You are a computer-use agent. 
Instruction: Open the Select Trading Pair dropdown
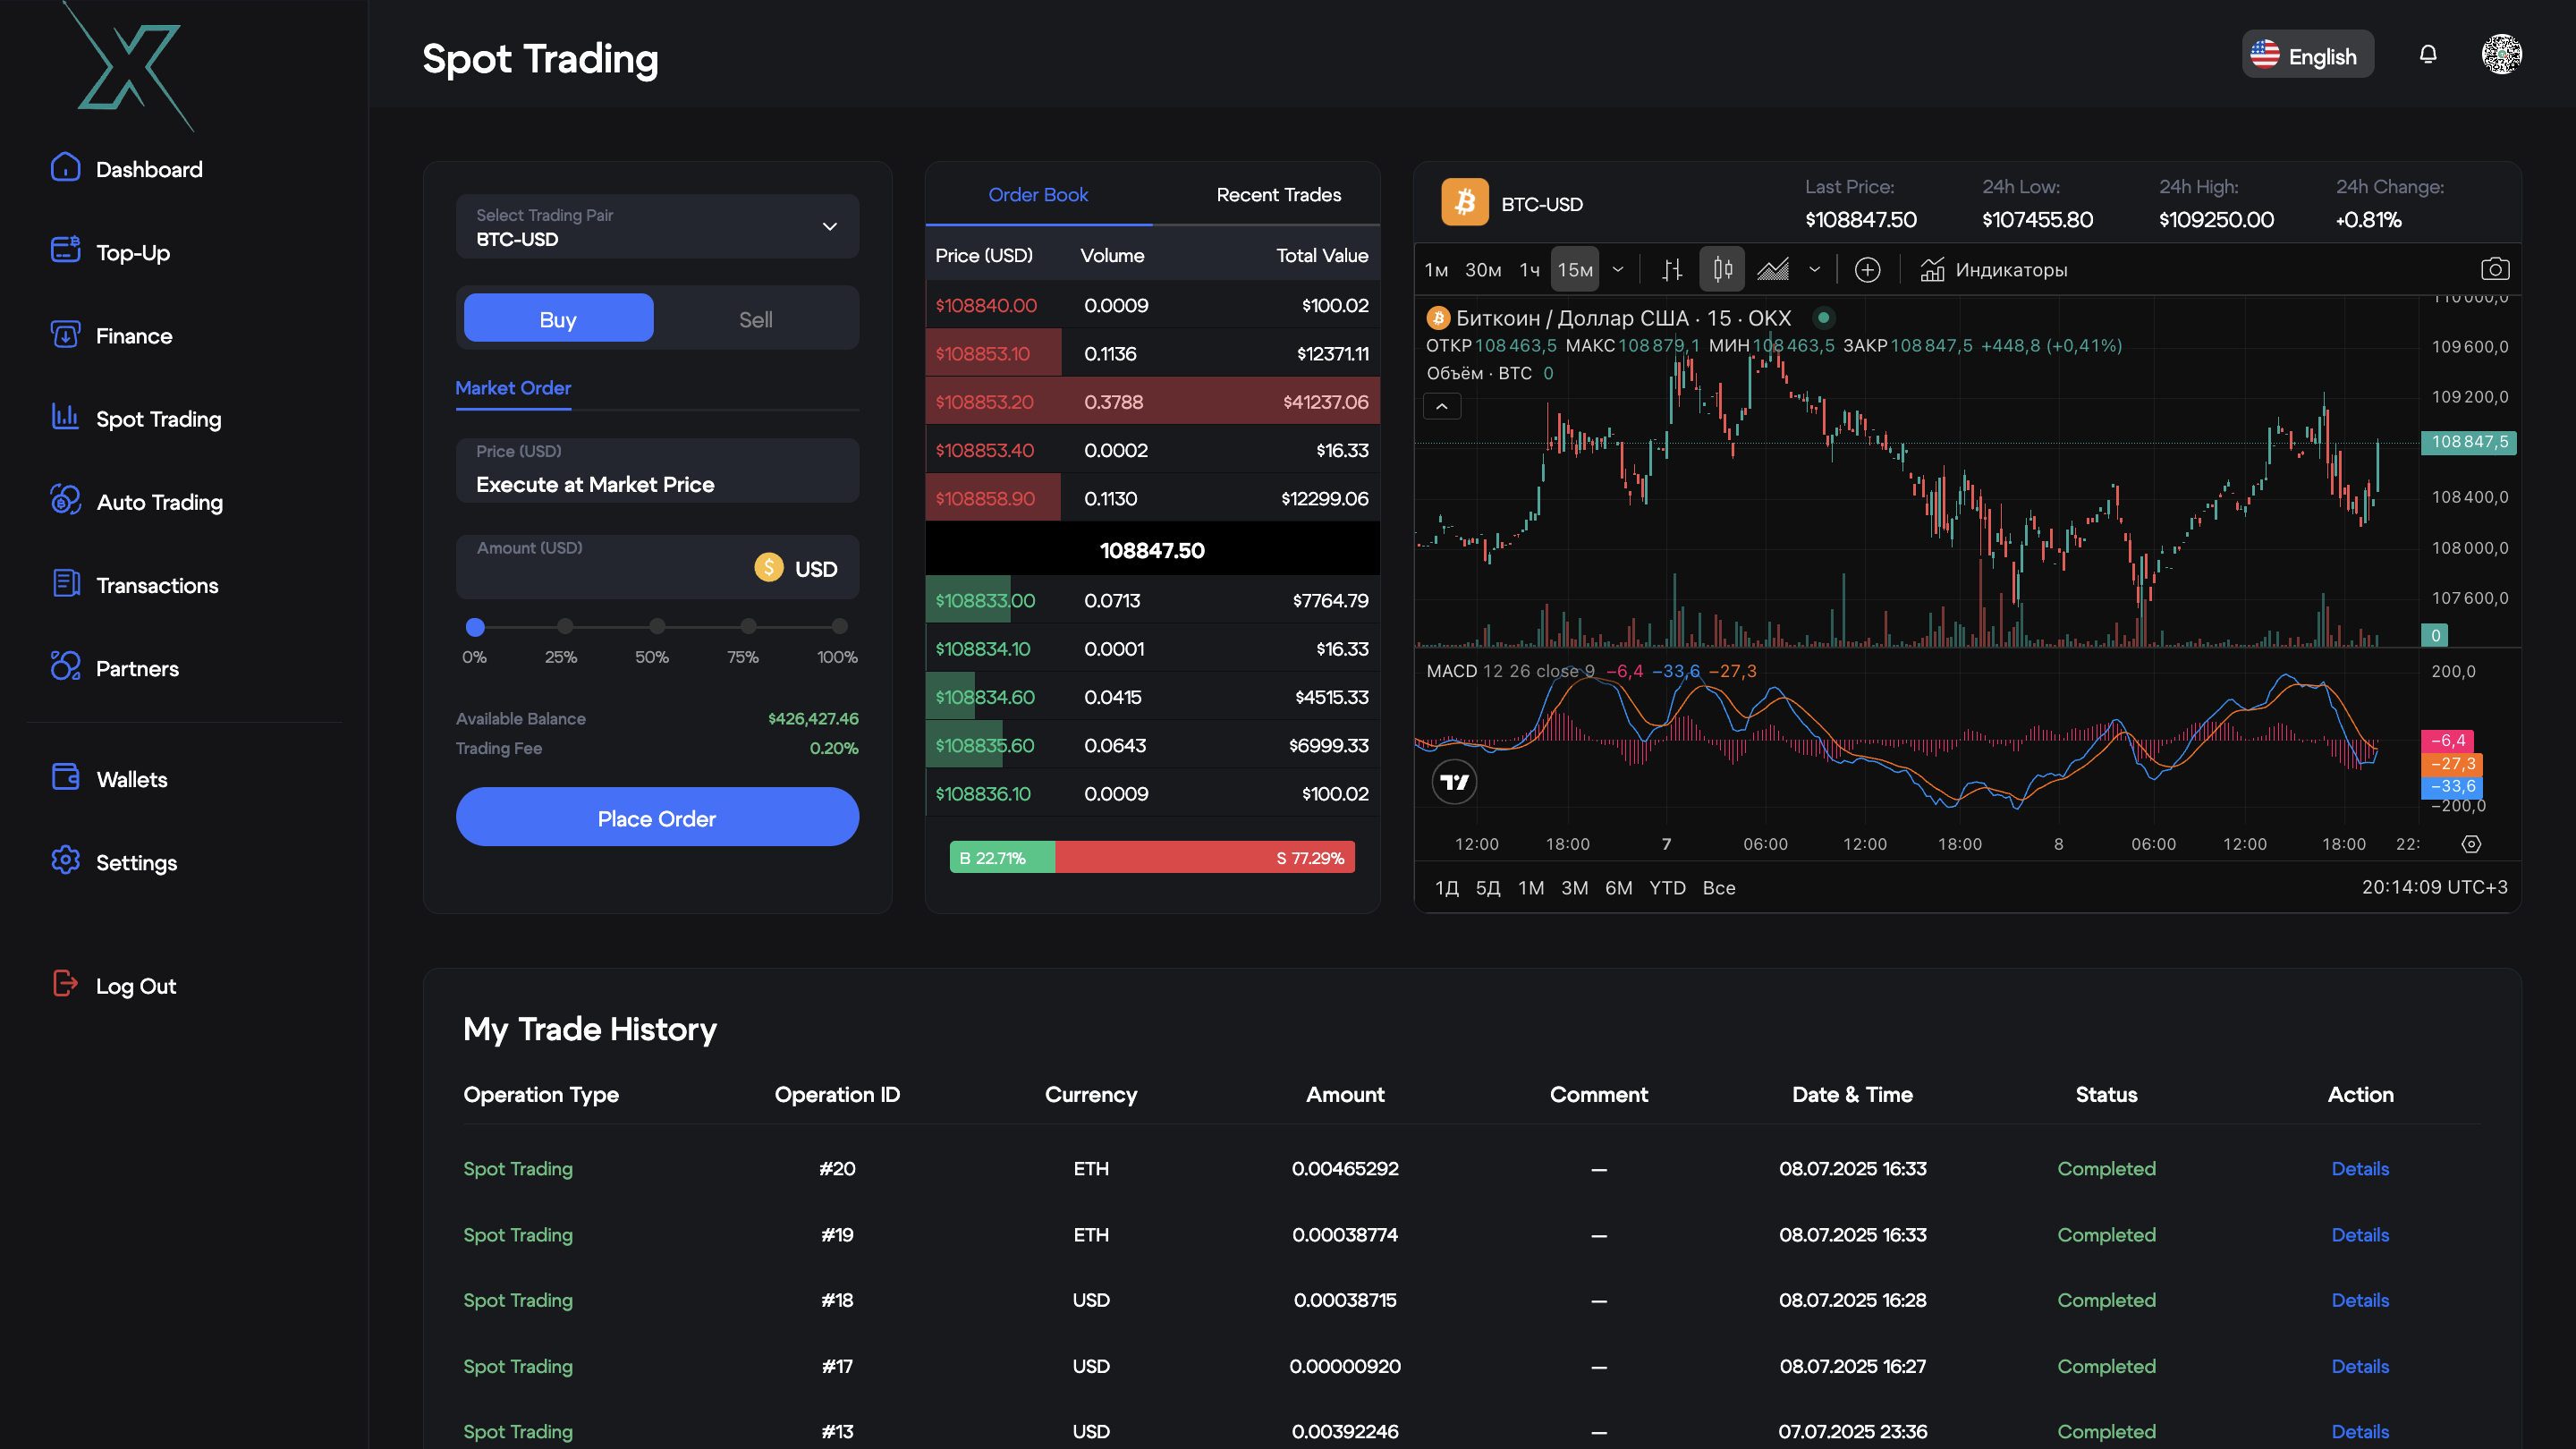tap(657, 227)
